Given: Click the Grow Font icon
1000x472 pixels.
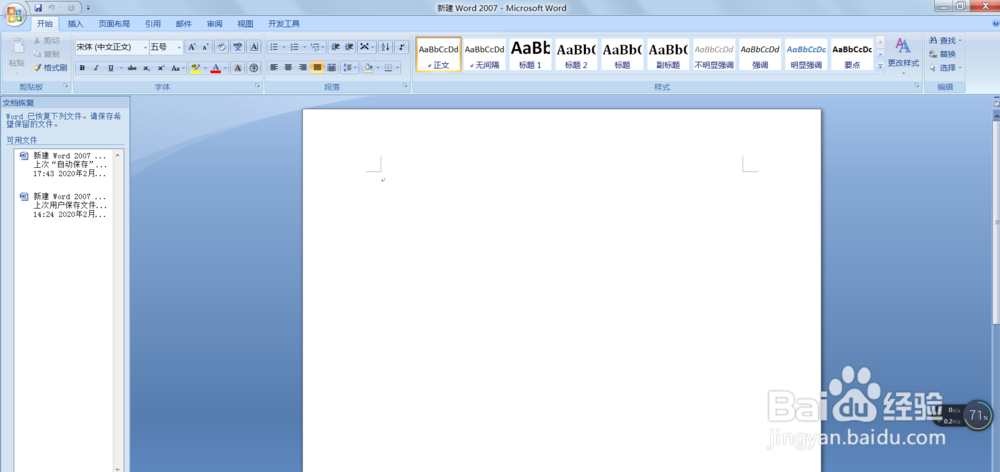Looking at the screenshot, I should pyautogui.click(x=191, y=47).
